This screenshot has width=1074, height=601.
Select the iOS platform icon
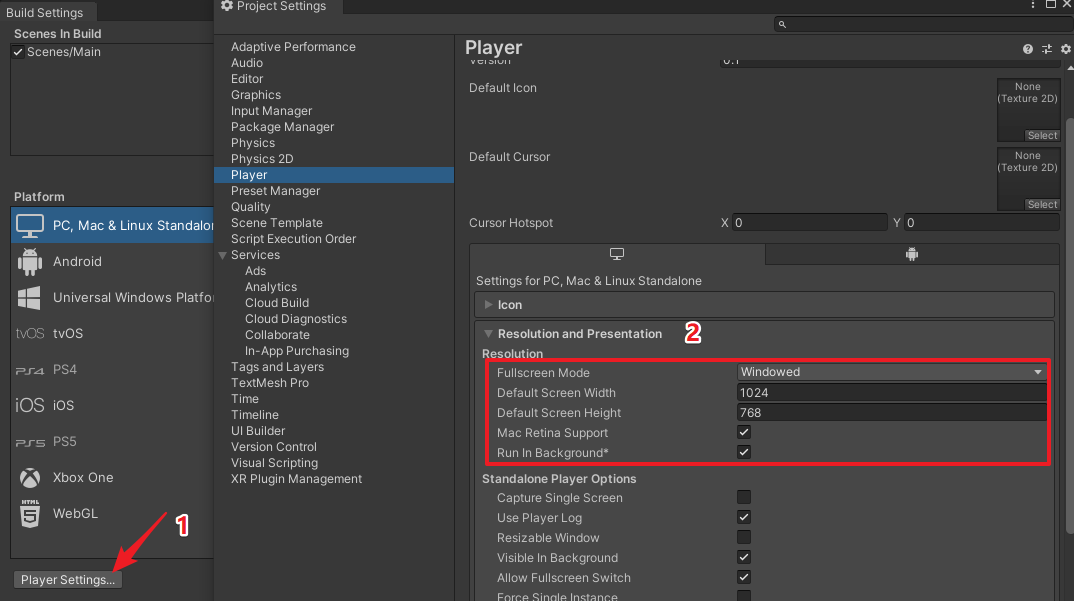[29, 406]
